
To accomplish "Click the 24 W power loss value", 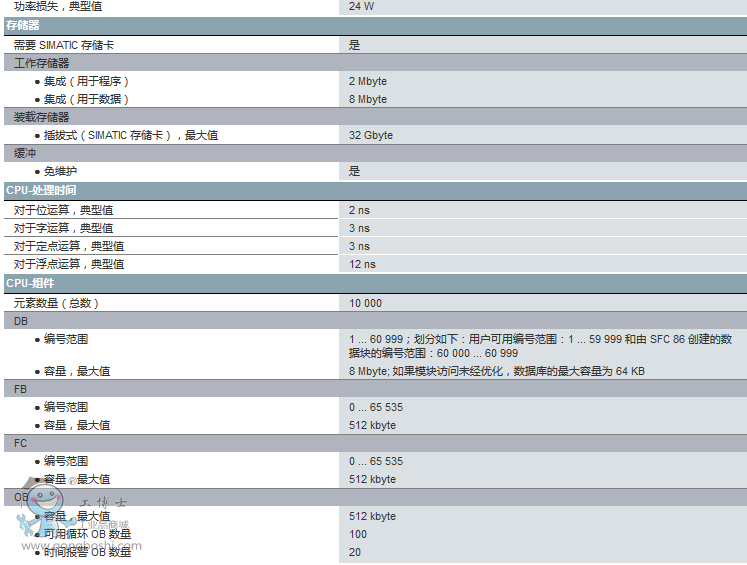I will click(362, 6).
